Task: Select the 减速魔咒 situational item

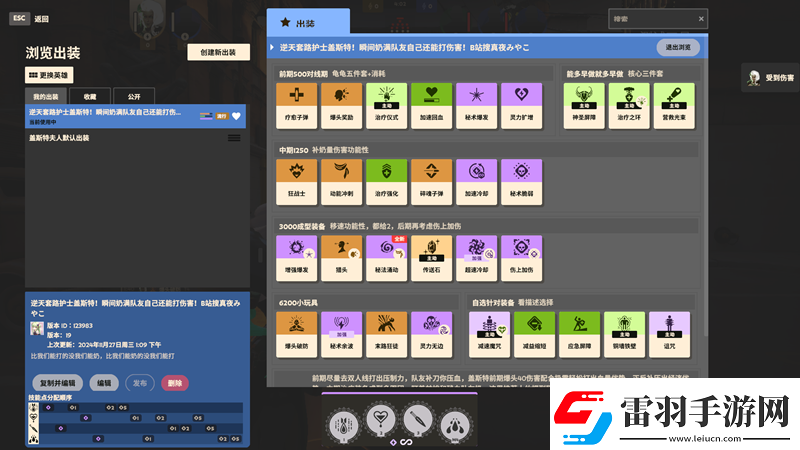Action: coord(489,335)
